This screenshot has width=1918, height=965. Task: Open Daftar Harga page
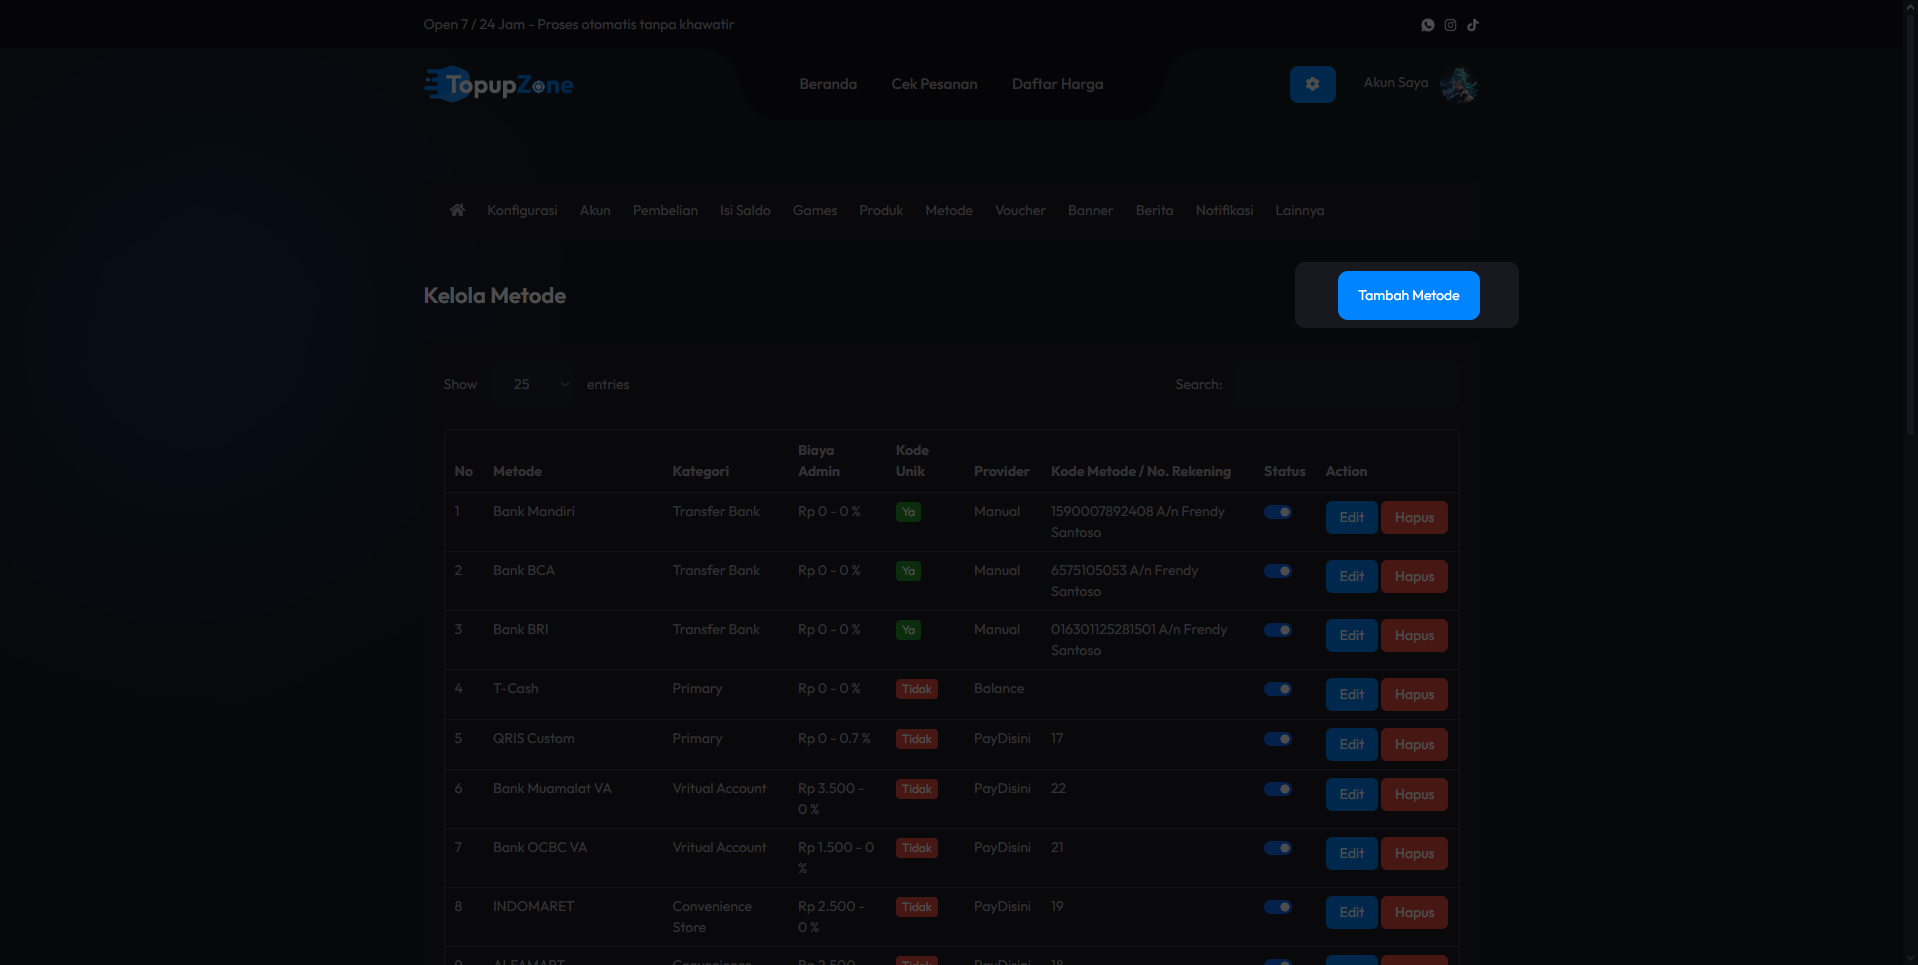point(1057,84)
